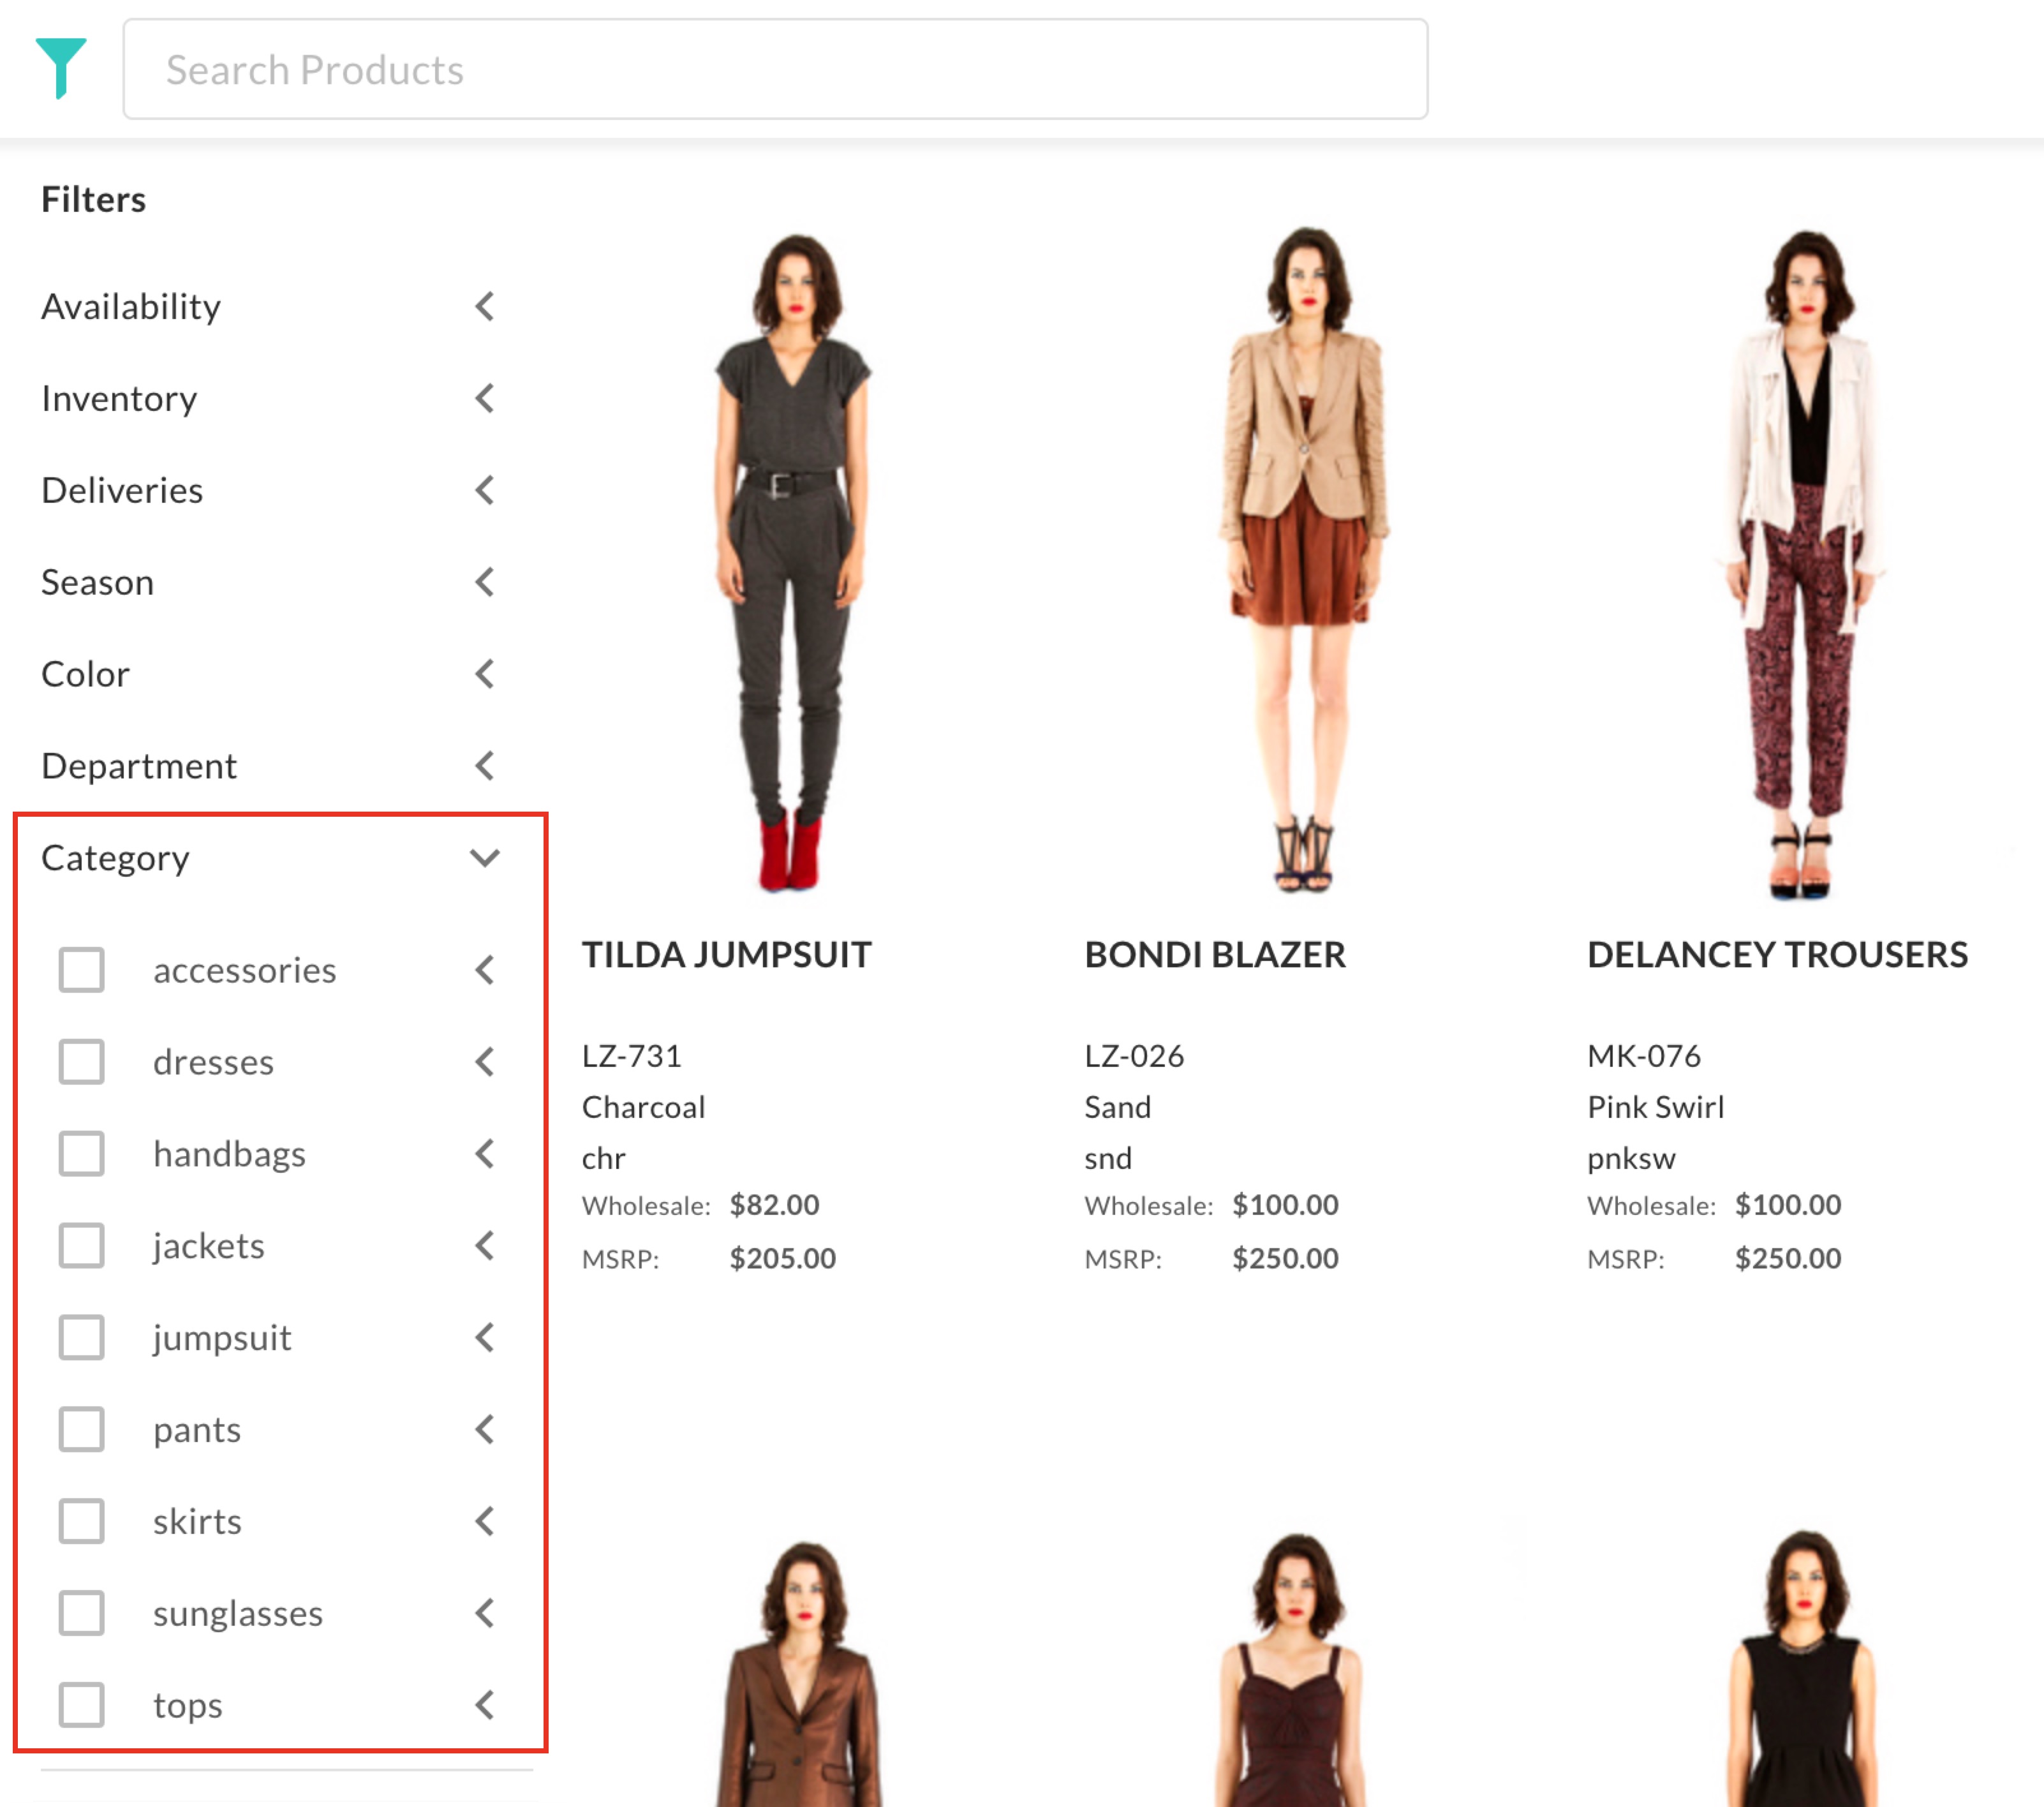Click the handbags category label
Image resolution: width=2044 pixels, height=1807 pixels.
(x=229, y=1154)
